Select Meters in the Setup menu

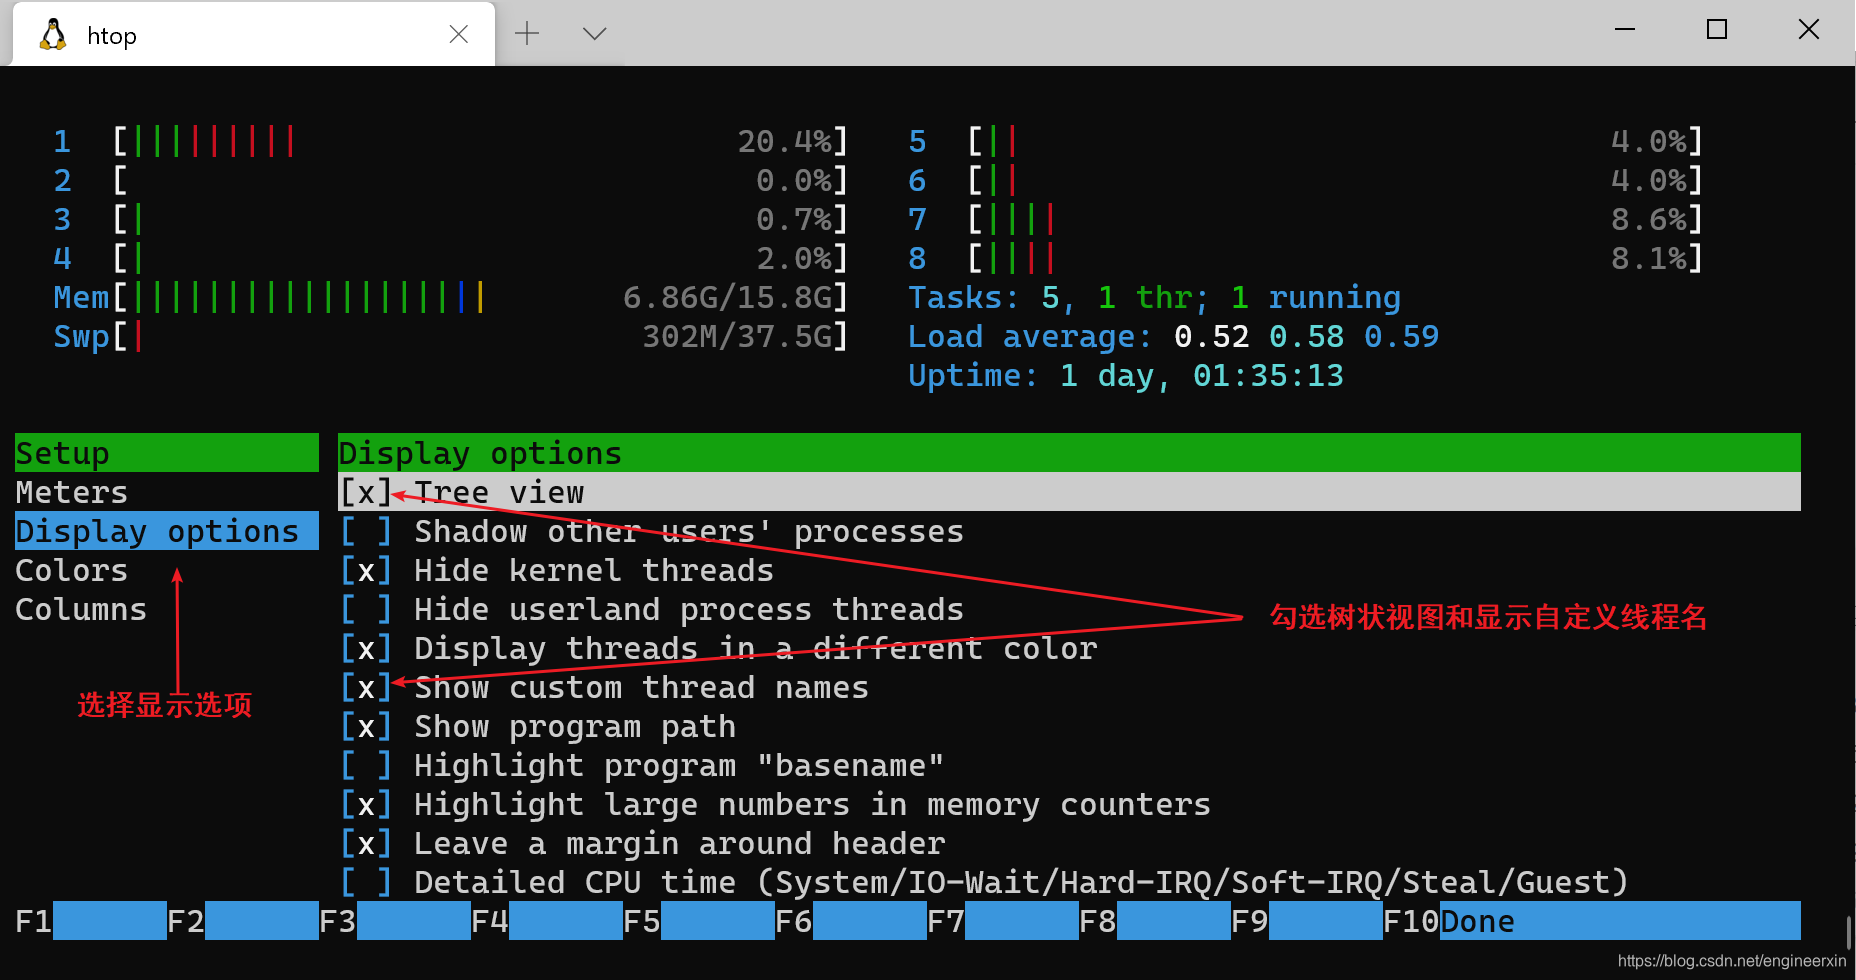(x=72, y=492)
